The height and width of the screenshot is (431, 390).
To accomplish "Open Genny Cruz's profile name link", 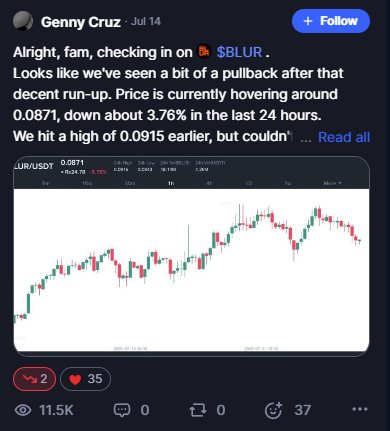I will [x=80, y=22].
